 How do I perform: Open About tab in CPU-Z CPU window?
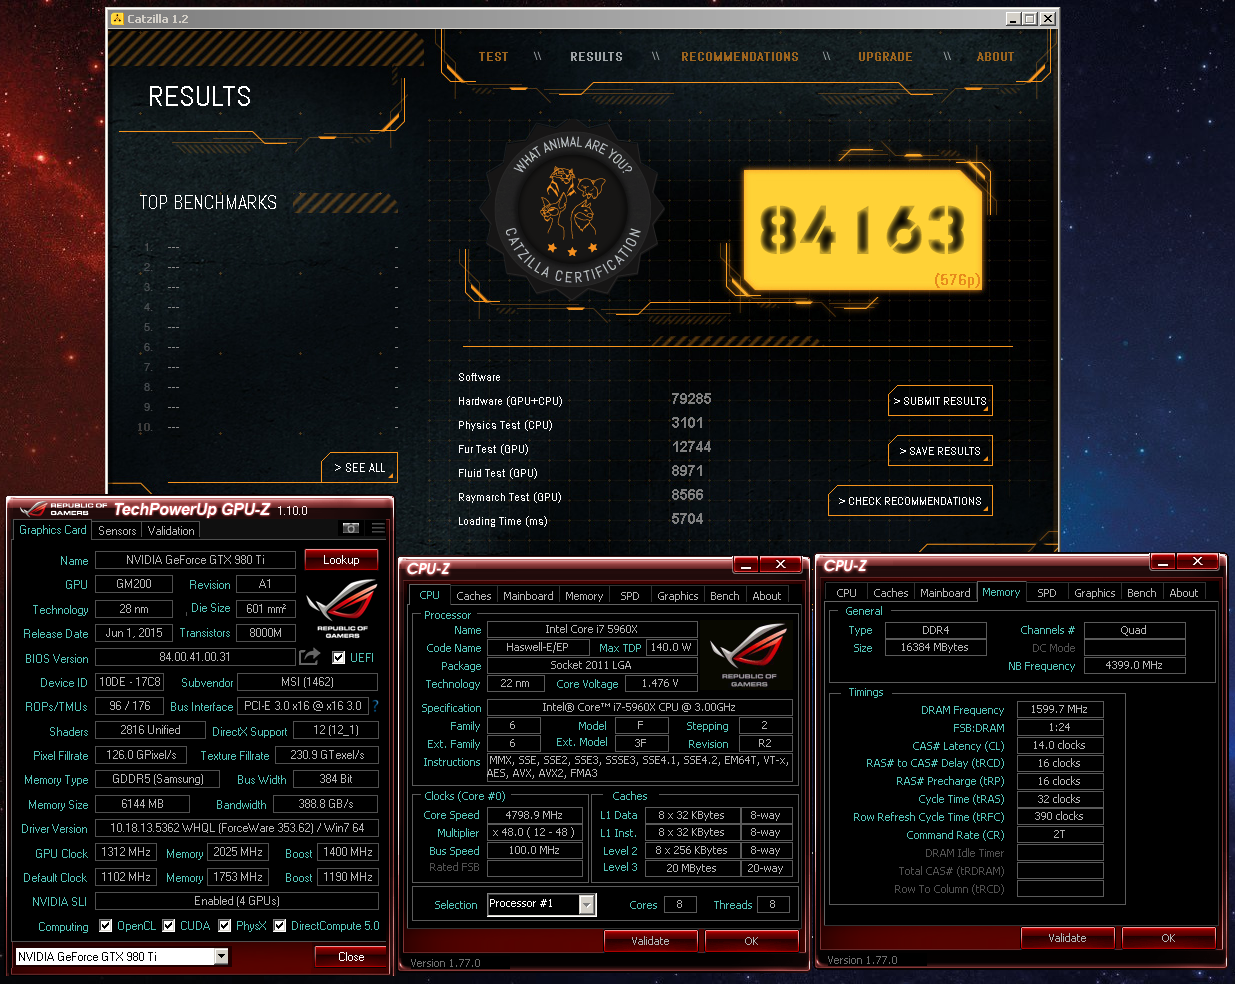click(x=767, y=596)
